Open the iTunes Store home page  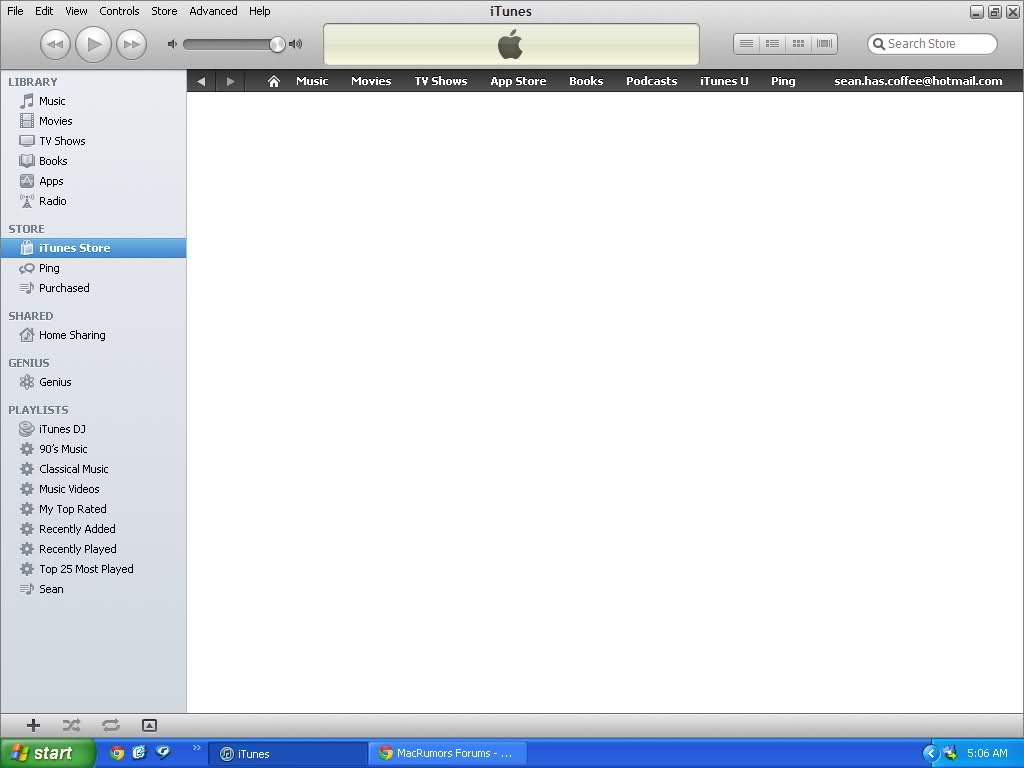pos(274,81)
